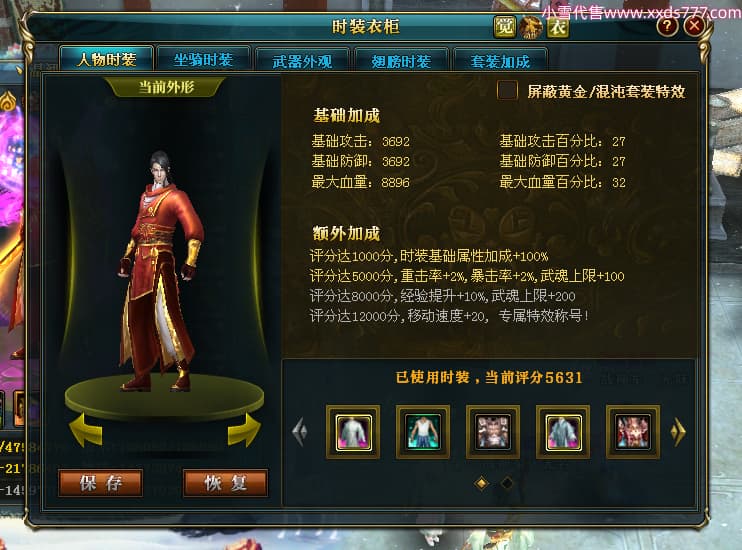Show next costumes with right gold arrow
Screen dimensions: 742x550
tap(678, 431)
